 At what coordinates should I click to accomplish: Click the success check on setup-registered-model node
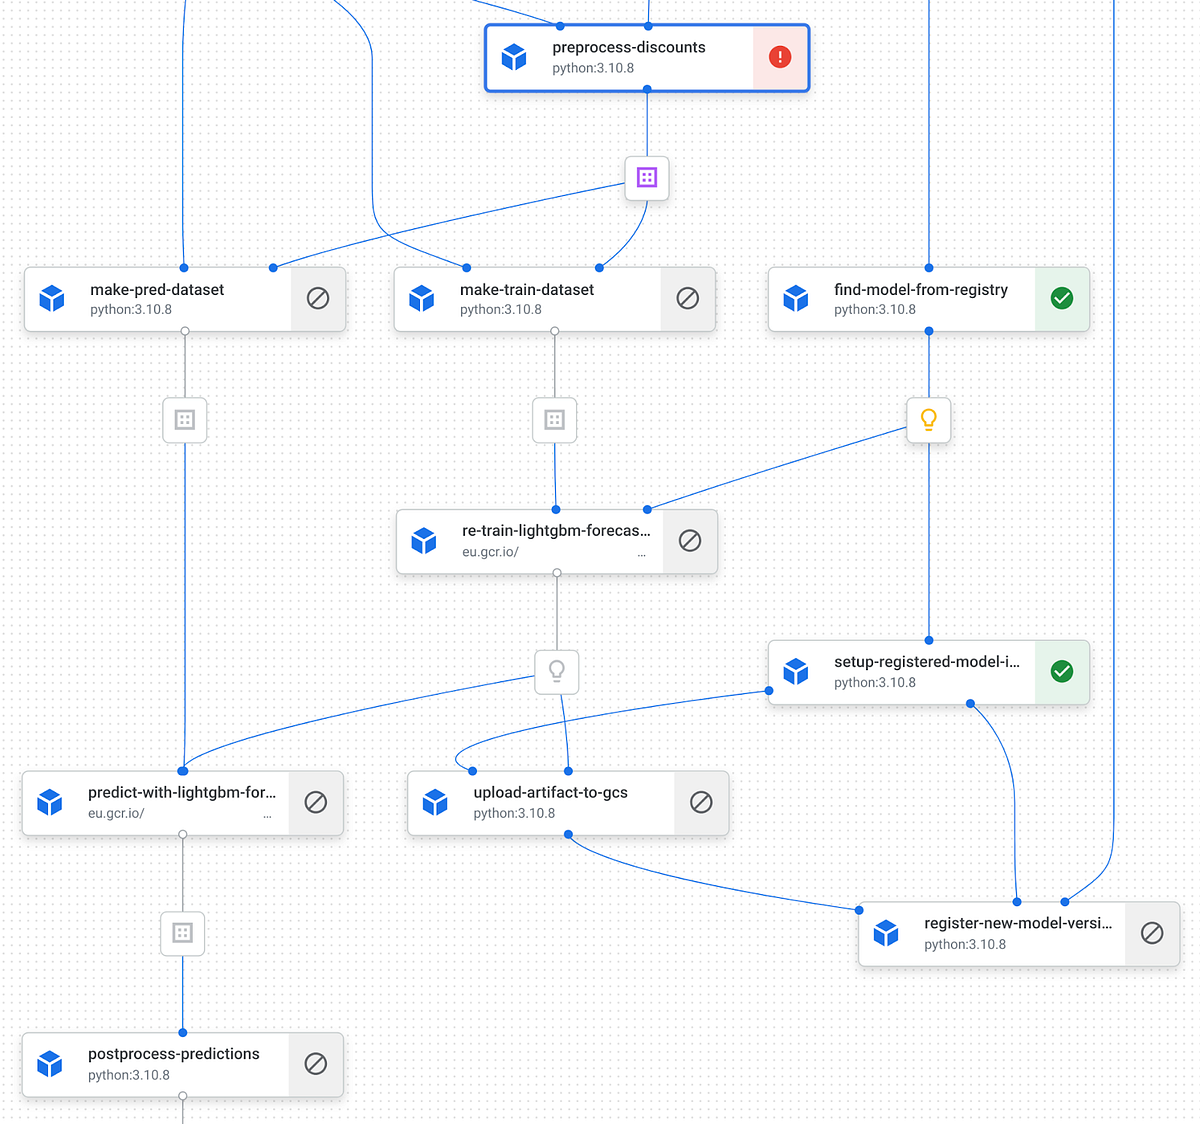(1062, 672)
